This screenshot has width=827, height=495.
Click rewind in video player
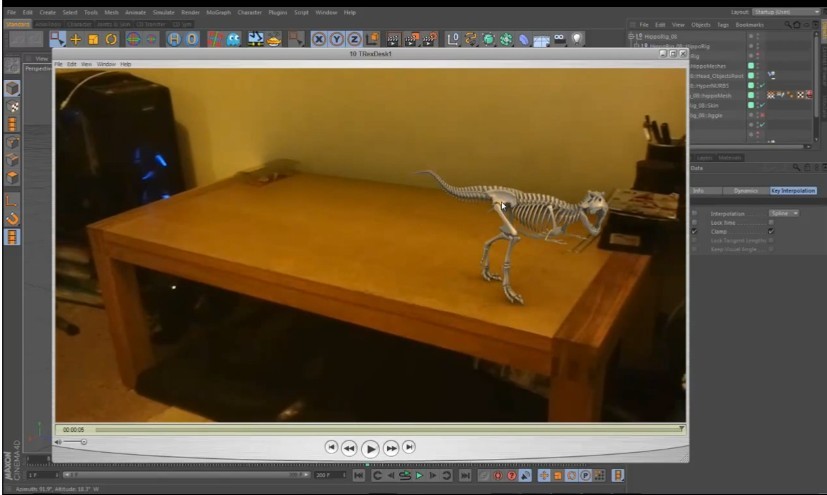[349, 448]
